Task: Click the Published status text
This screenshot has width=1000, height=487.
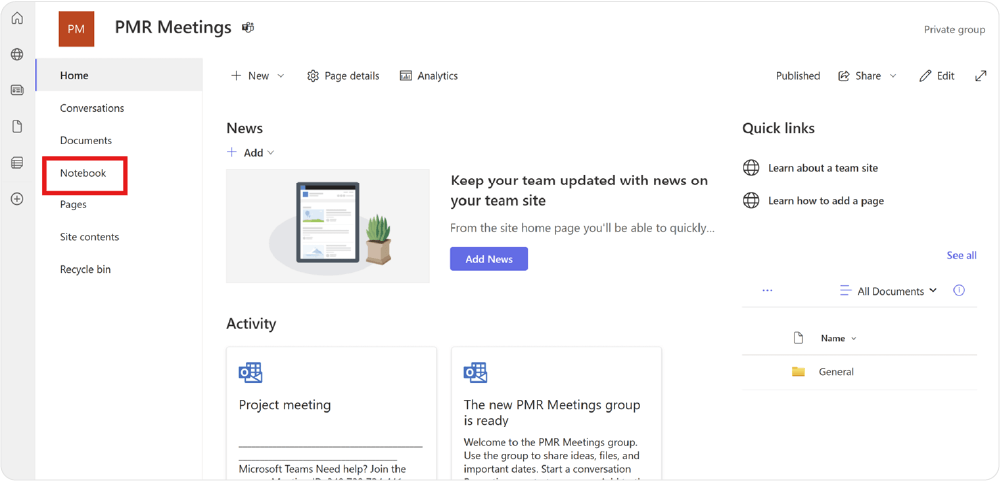Action: click(798, 76)
